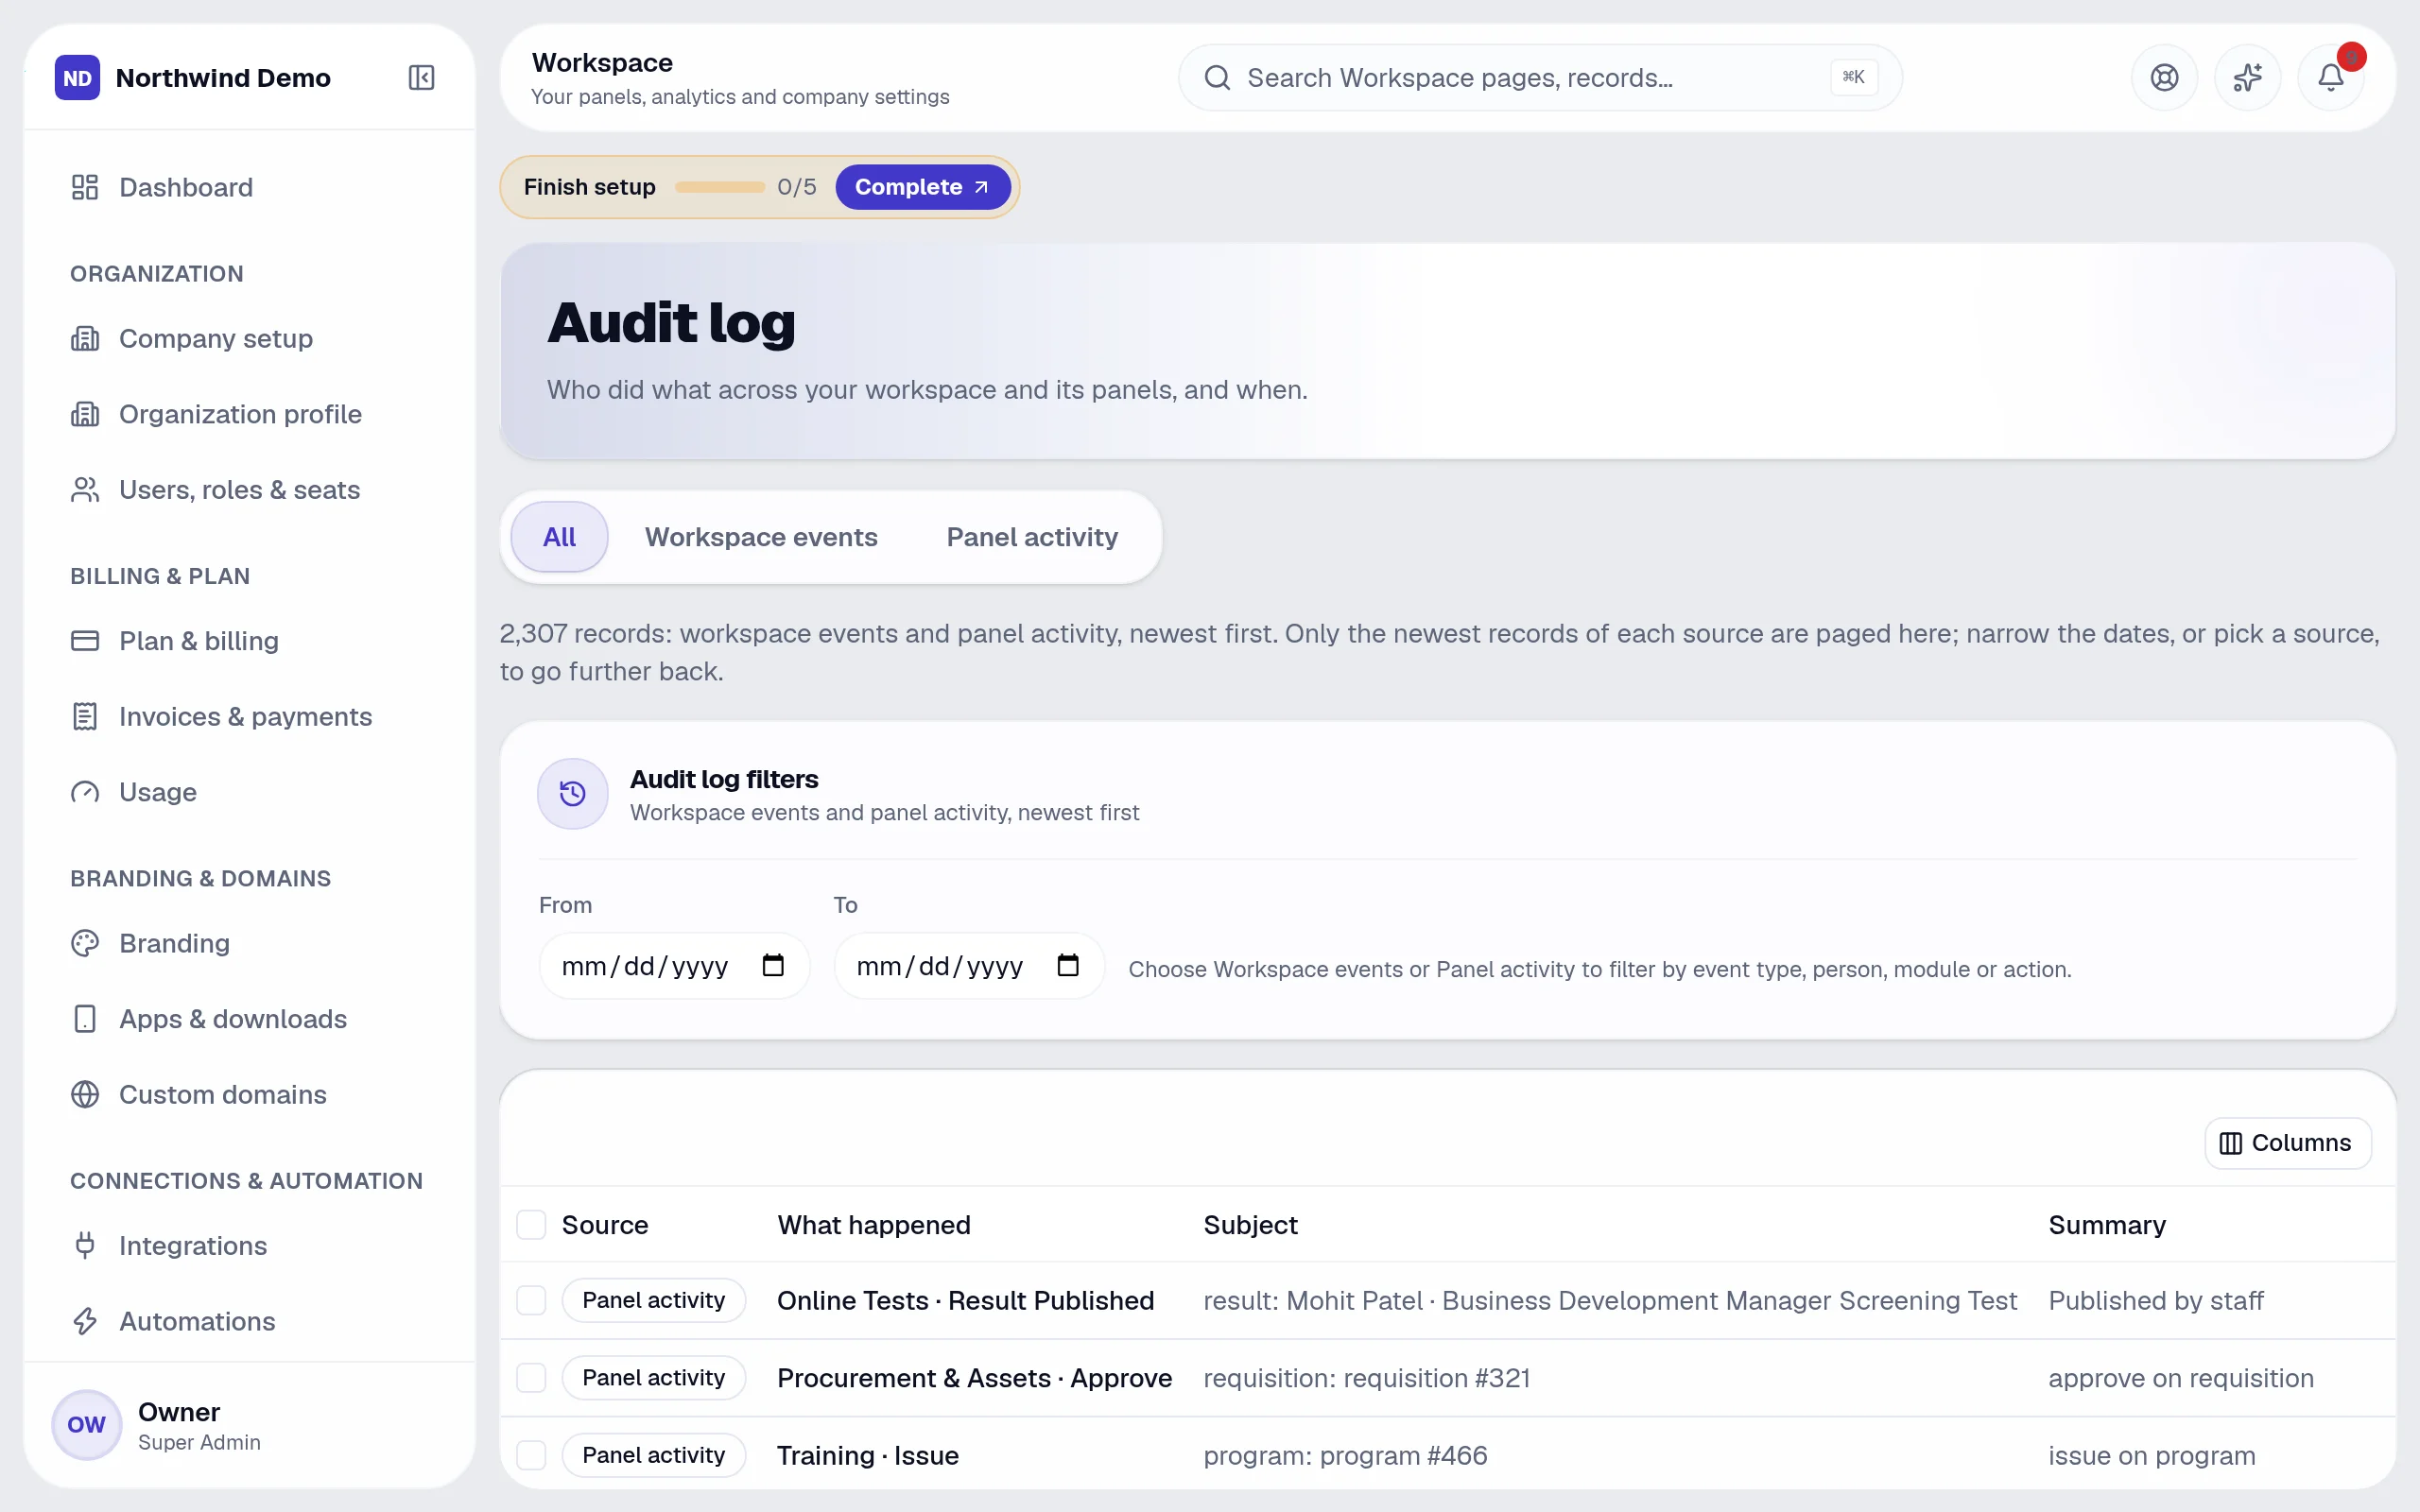Image resolution: width=2420 pixels, height=1512 pixels.
Task: Click the search magnifier icon
Action: (1217, 77)
